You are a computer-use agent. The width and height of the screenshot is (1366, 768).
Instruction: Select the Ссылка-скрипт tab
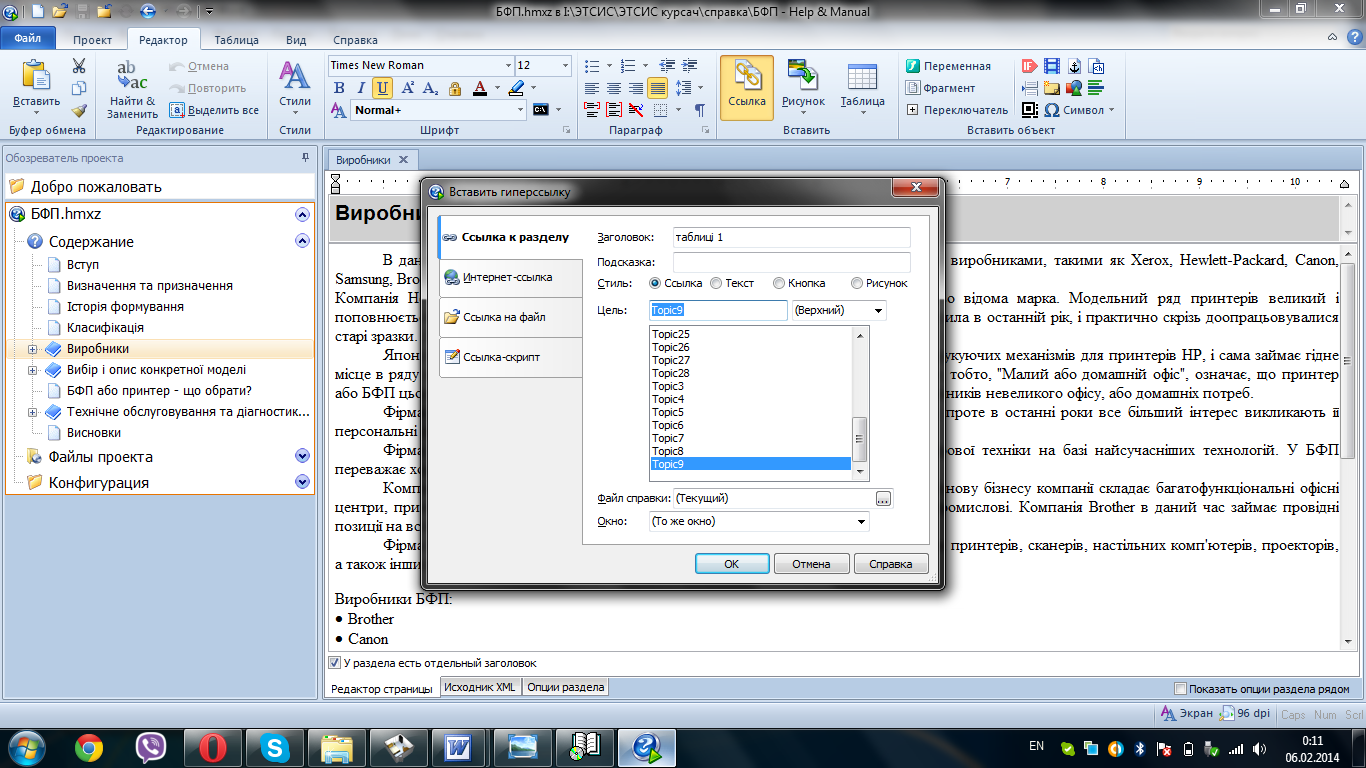(510, 357)
